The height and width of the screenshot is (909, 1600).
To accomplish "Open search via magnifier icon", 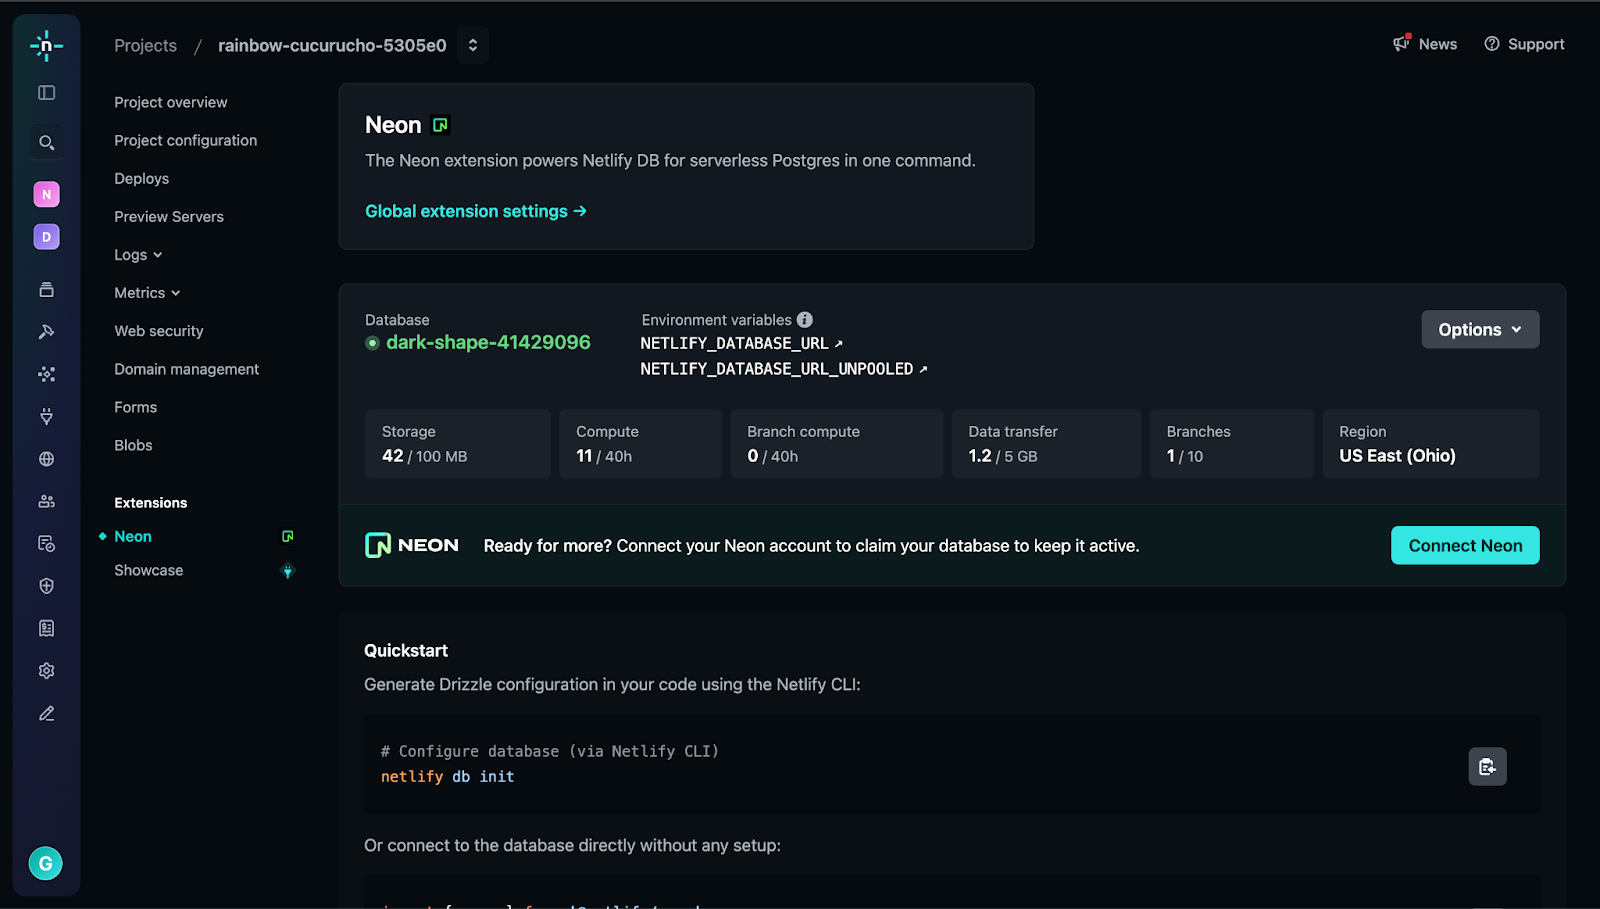I will (x=46, y=143).
